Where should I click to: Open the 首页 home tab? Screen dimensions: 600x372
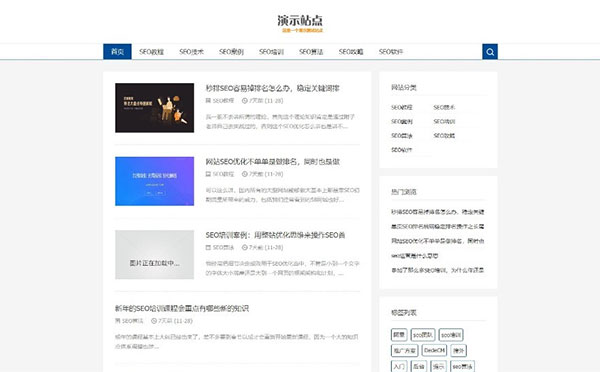117,52
